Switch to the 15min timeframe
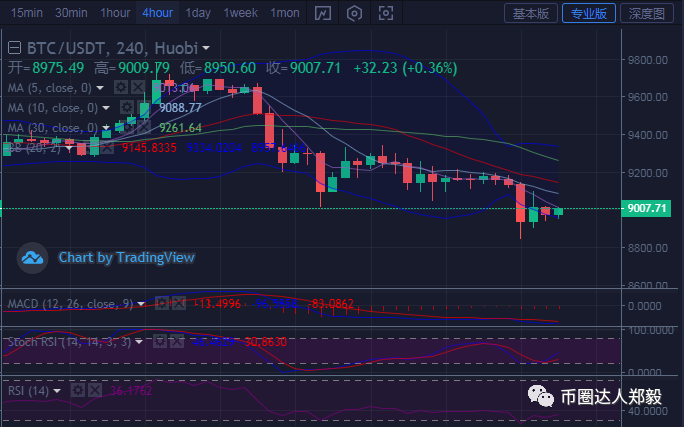The height and width of the screenshot is (427, 684). [x=27, y=13]
